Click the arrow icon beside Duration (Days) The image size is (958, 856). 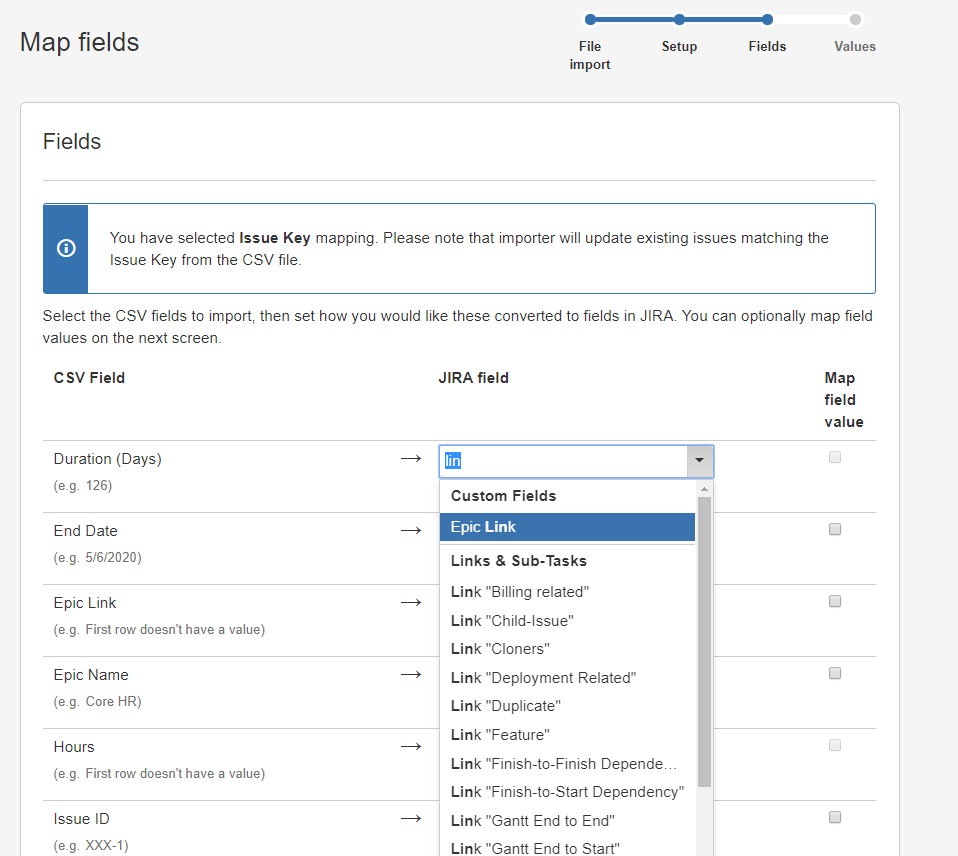(x=411, y=459)
